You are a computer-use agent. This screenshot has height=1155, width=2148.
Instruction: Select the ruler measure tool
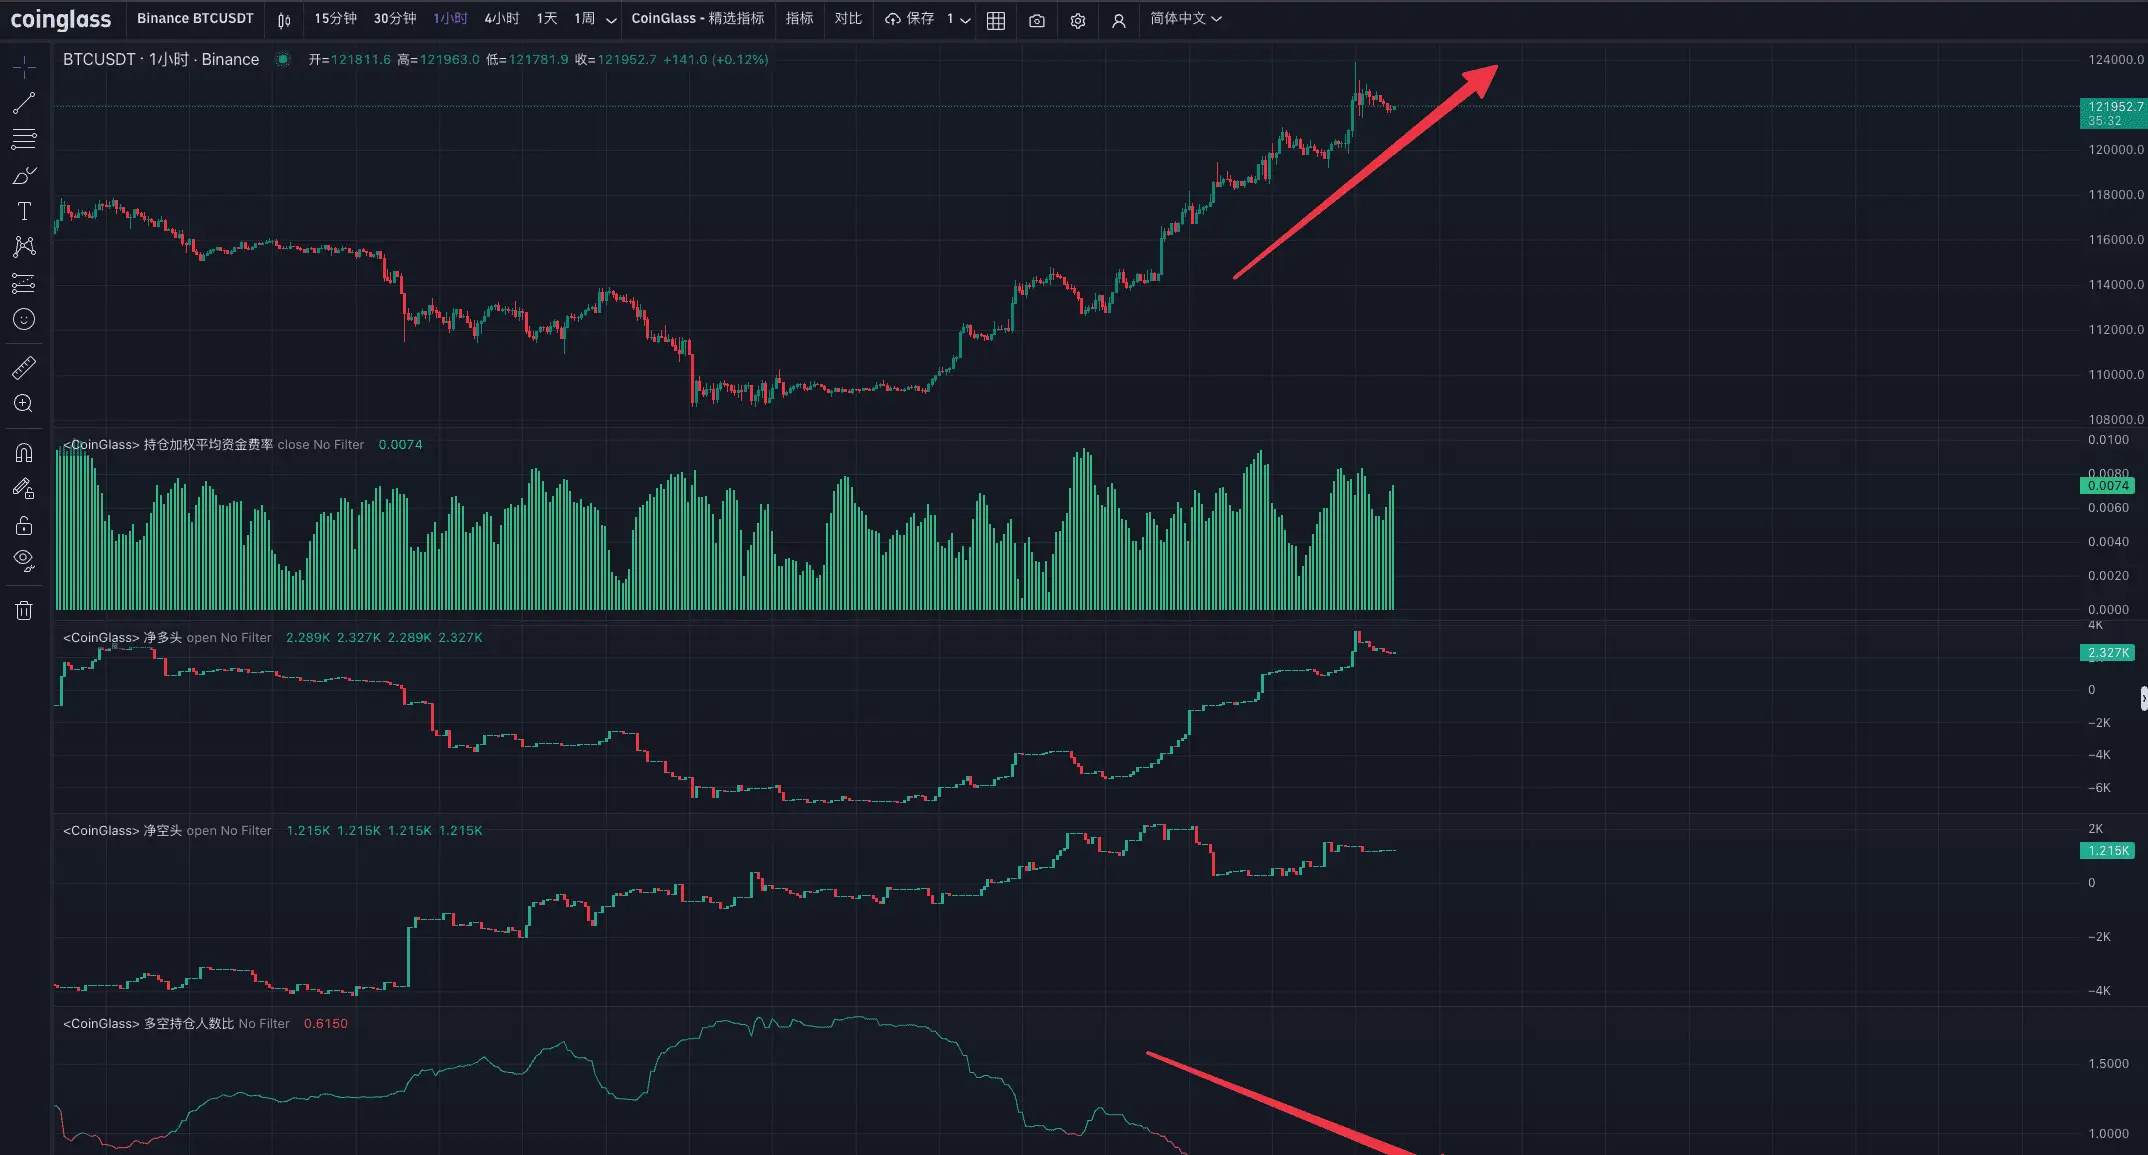point(24,368)
